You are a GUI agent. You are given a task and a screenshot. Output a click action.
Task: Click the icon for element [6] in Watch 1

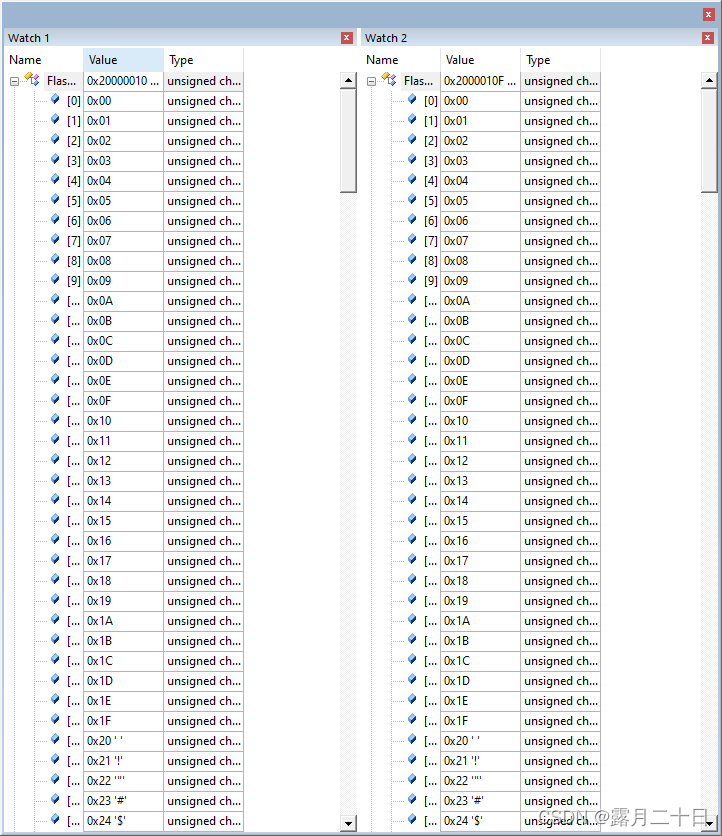55,220
